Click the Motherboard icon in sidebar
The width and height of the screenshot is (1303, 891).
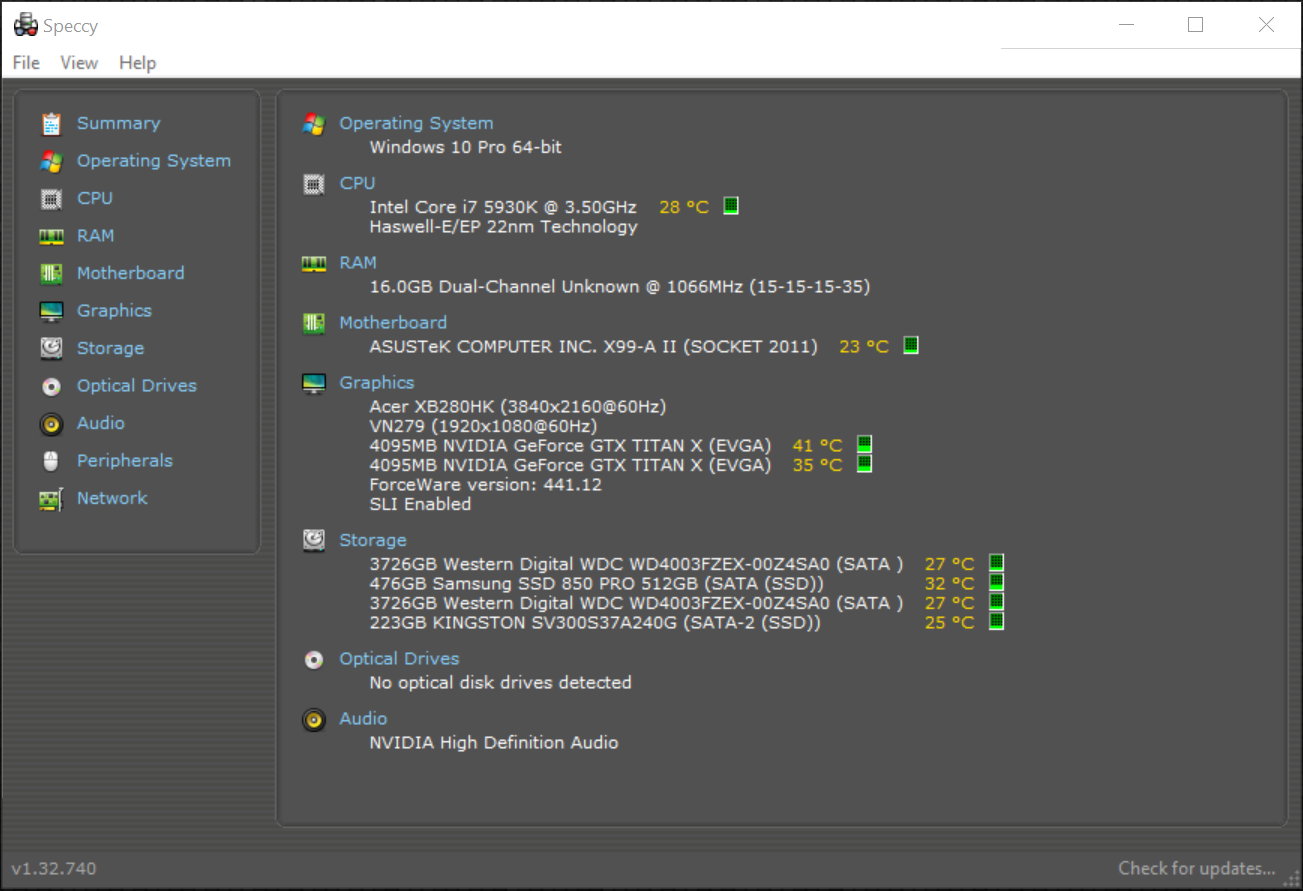click(51, 273)
